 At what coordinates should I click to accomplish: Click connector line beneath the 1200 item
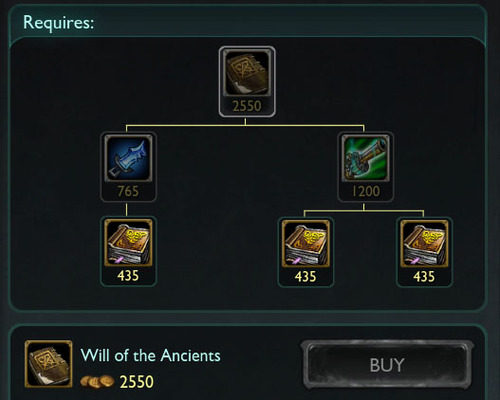point(364,211)
